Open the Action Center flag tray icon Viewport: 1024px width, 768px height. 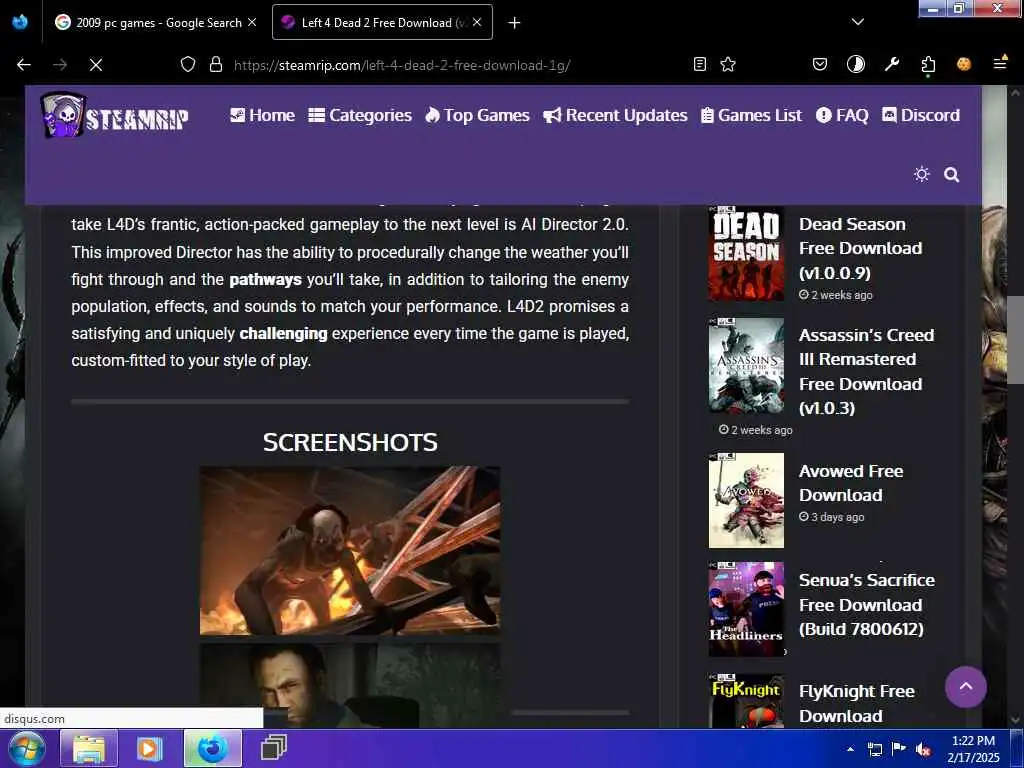[x=899, y=748]
